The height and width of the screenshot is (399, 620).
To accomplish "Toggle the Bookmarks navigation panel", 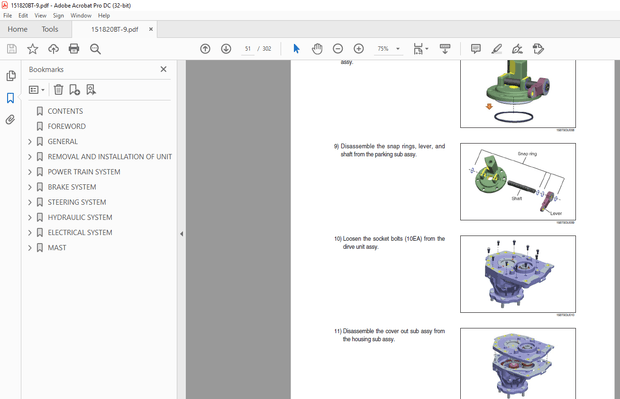I will click(10, 98).
